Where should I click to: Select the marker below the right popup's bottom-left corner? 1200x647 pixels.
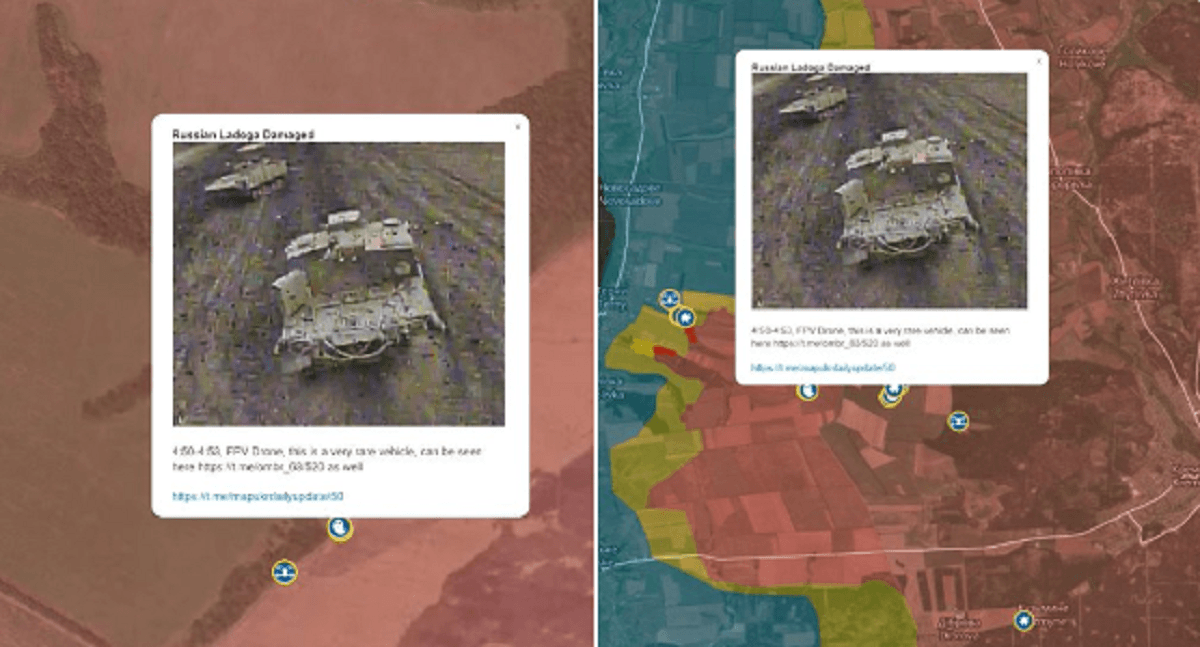pos(807,391)
